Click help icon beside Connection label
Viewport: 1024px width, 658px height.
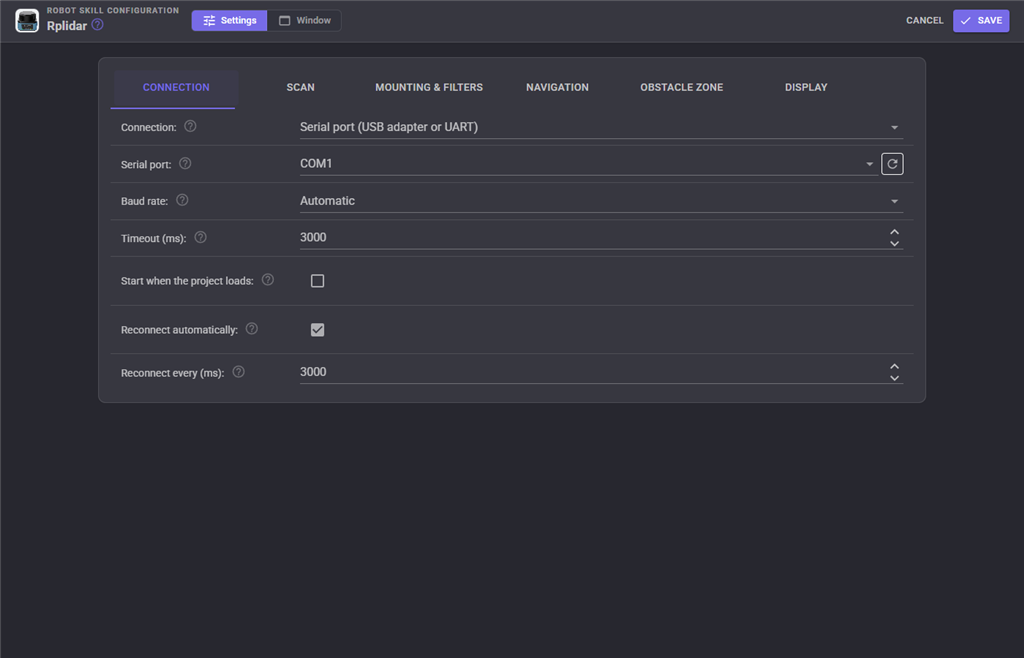tap(190, 126)
